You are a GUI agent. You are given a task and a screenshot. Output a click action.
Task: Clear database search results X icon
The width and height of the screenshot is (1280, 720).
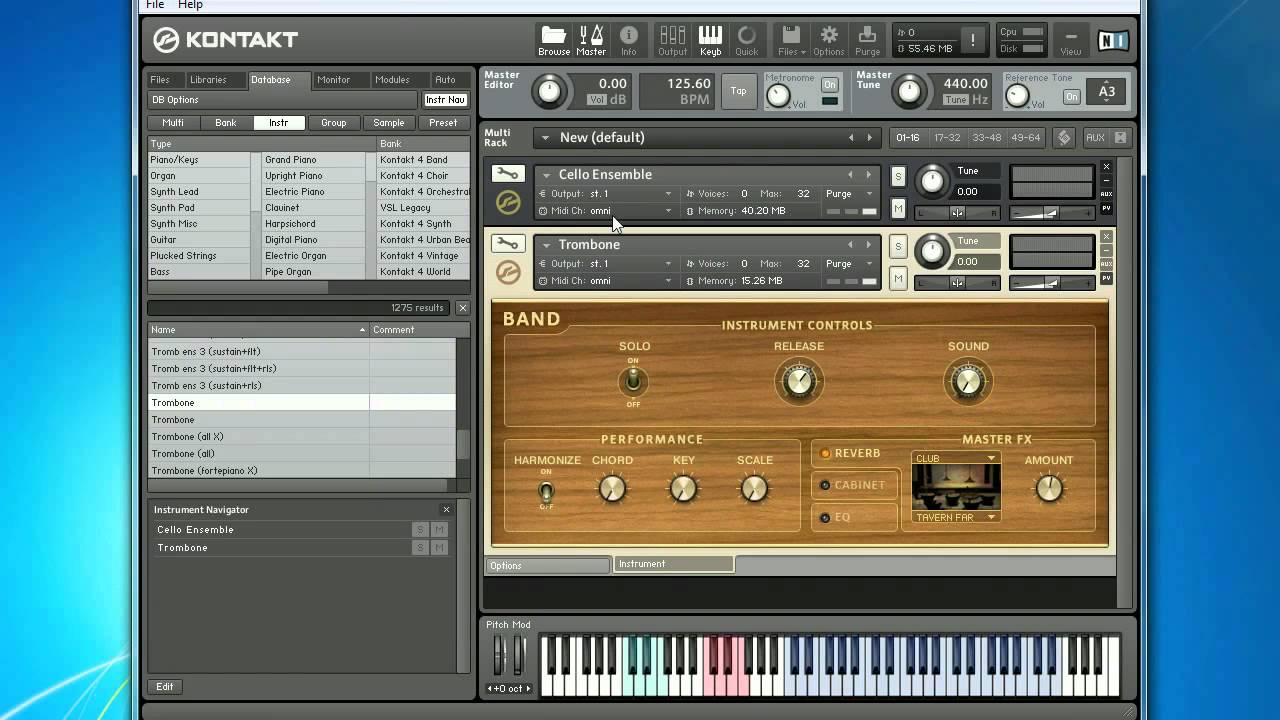point(463,308)
